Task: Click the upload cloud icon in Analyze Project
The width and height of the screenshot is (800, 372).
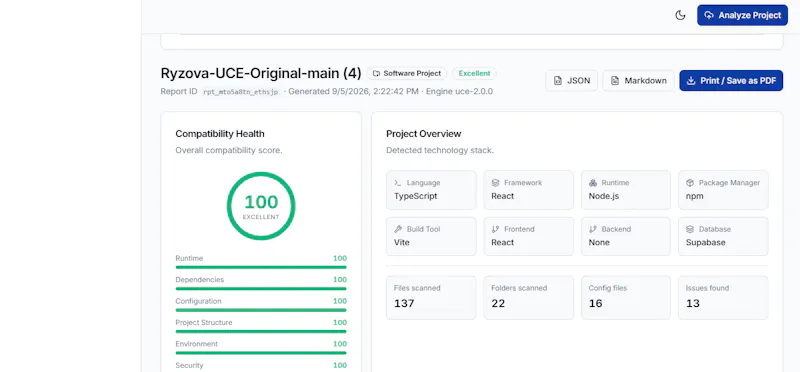Action: click(709, 15)
